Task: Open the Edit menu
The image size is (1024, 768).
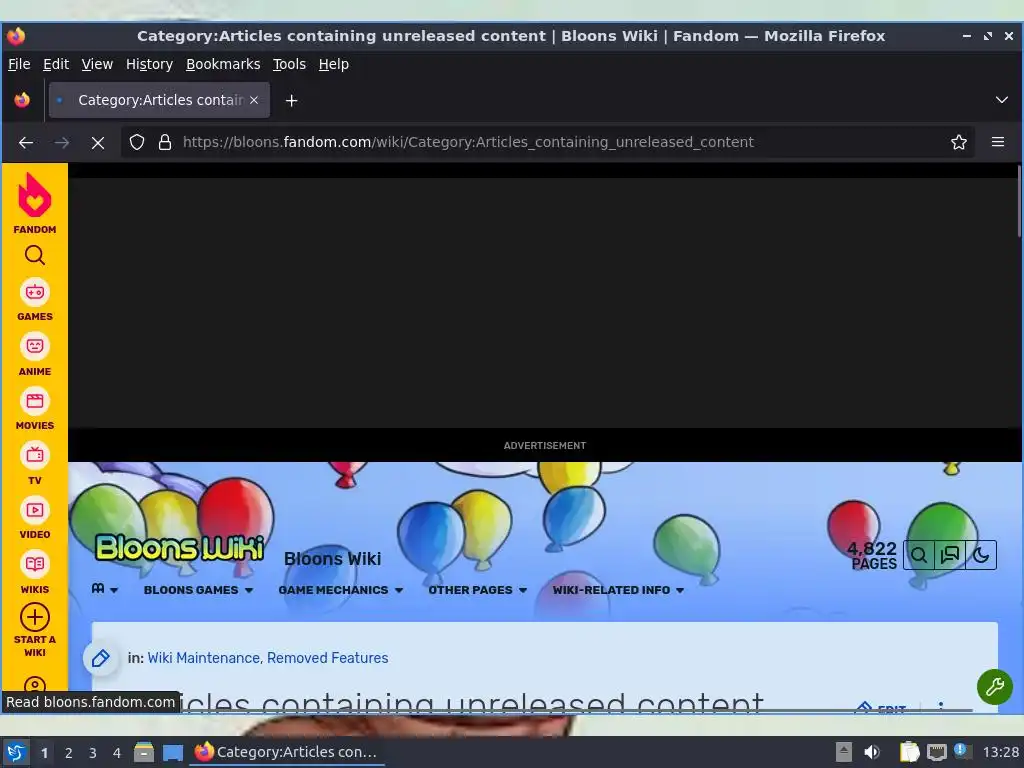Action: [56, 64]
